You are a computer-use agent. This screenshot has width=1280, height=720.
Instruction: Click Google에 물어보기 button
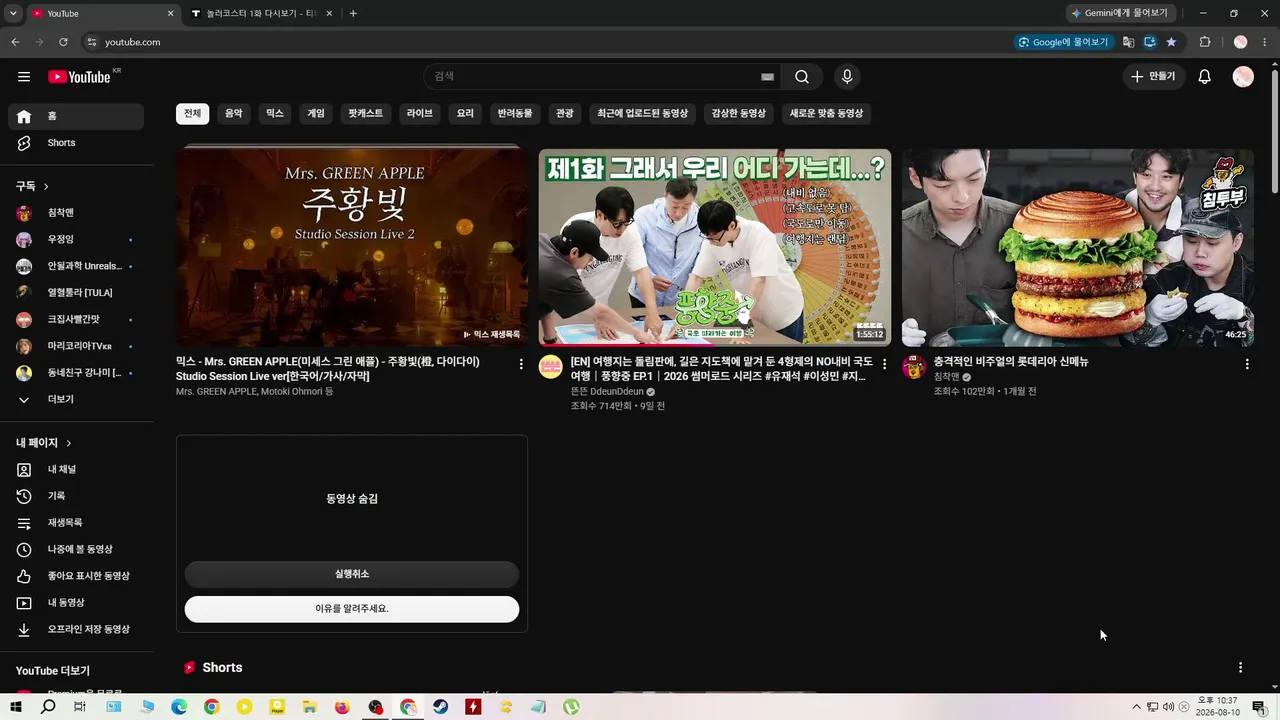tap(1063, 42)
